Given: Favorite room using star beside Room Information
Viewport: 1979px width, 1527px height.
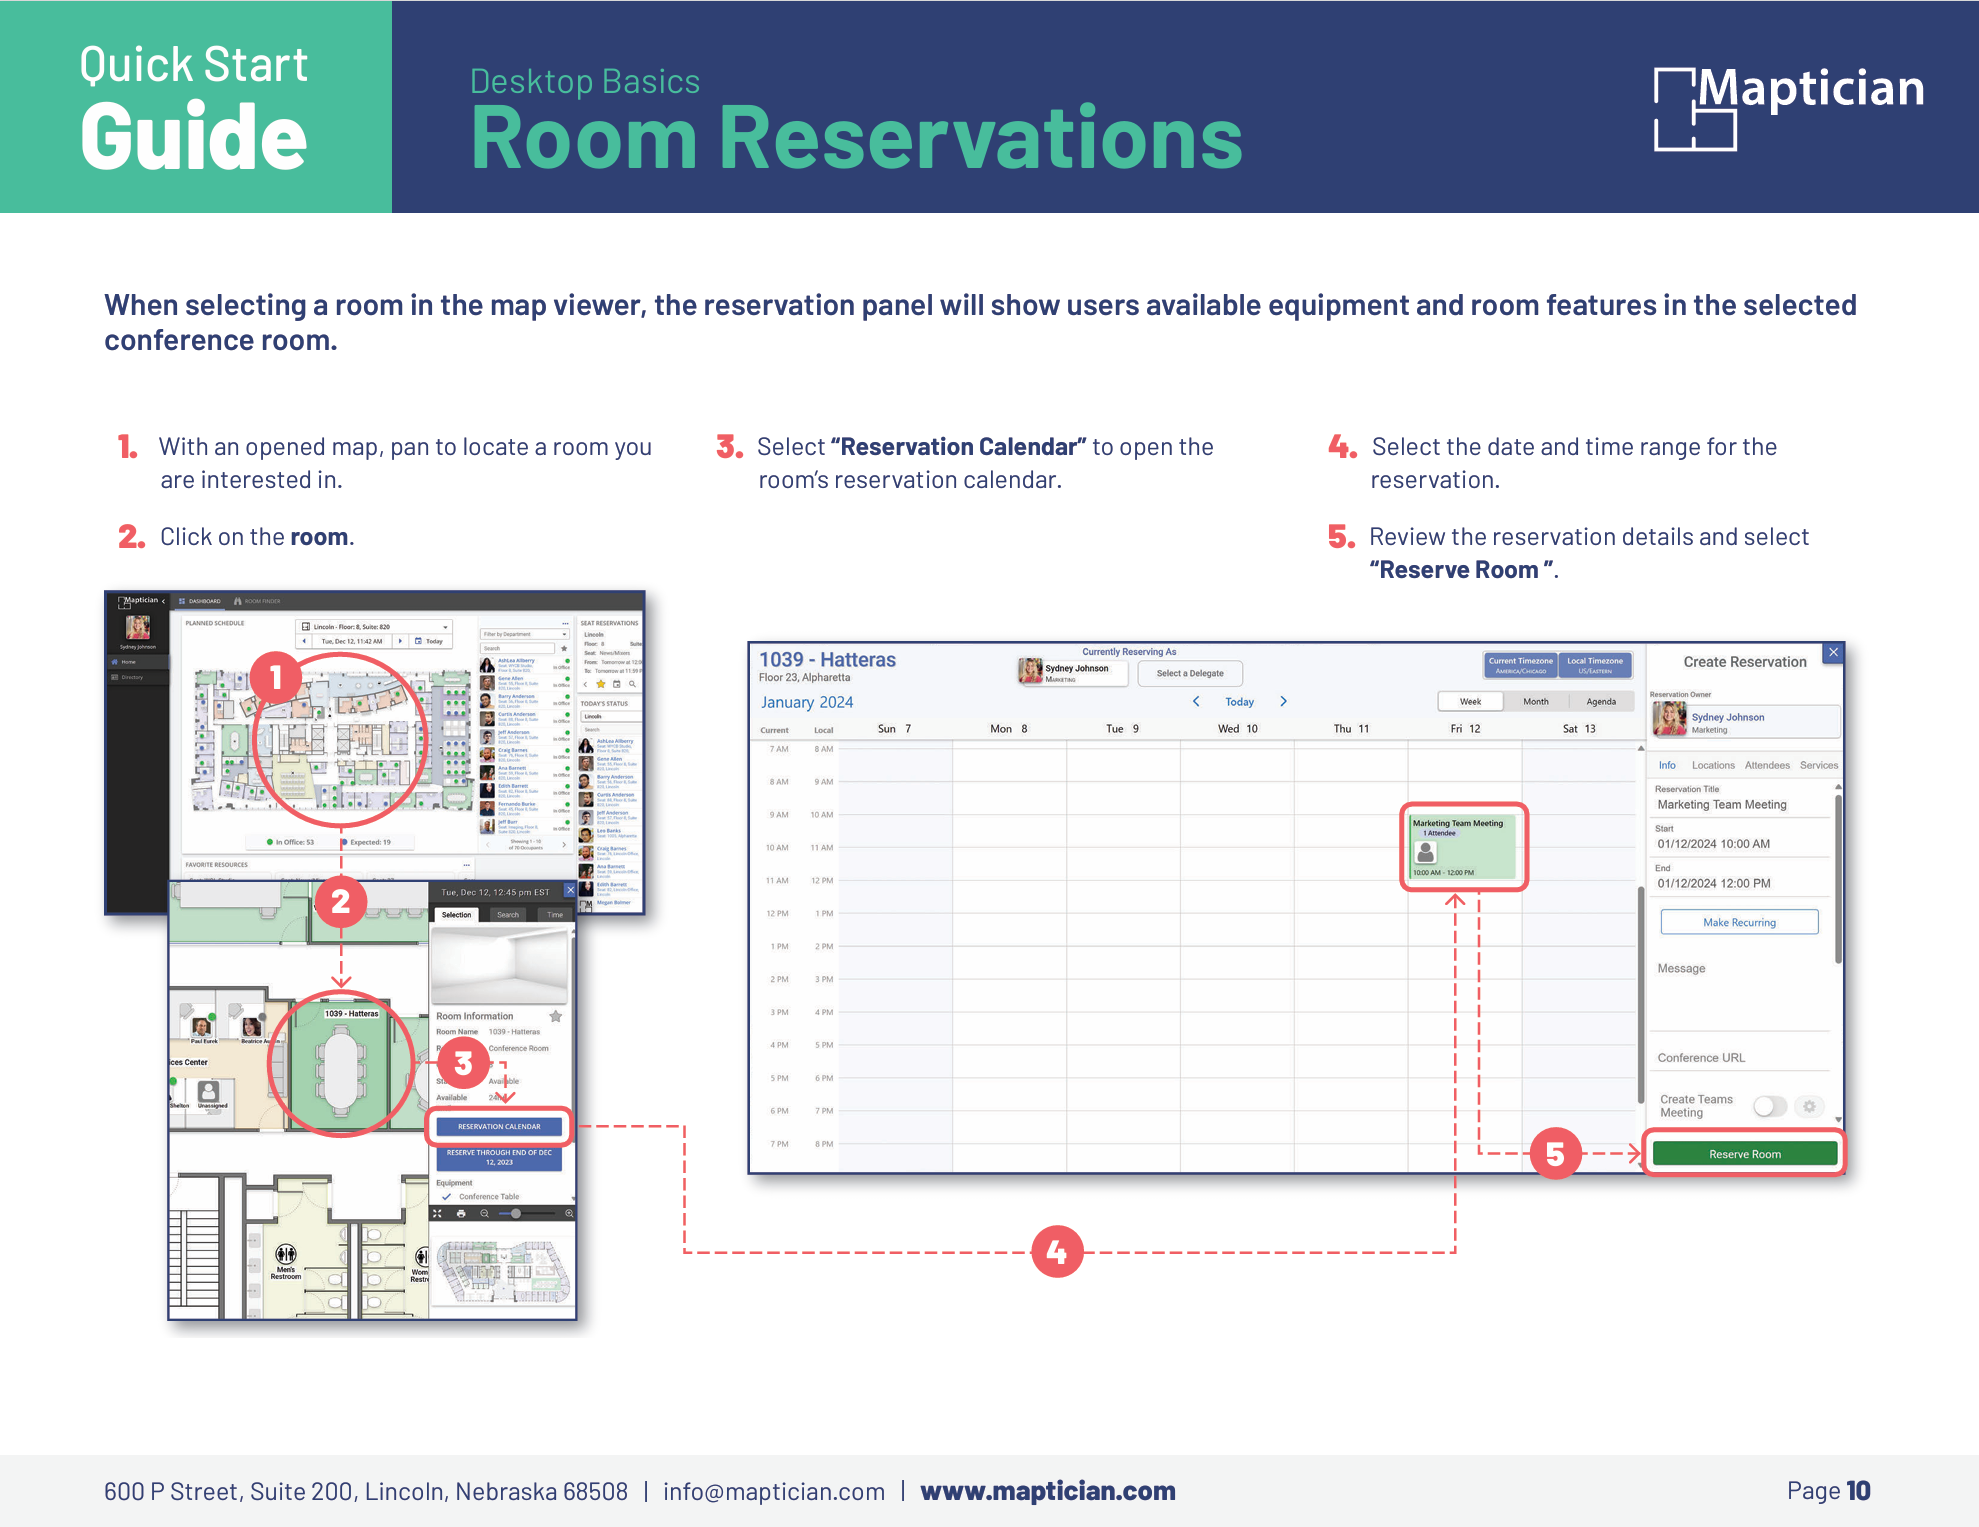Looking at the screenshot, I should [556, 1016].
